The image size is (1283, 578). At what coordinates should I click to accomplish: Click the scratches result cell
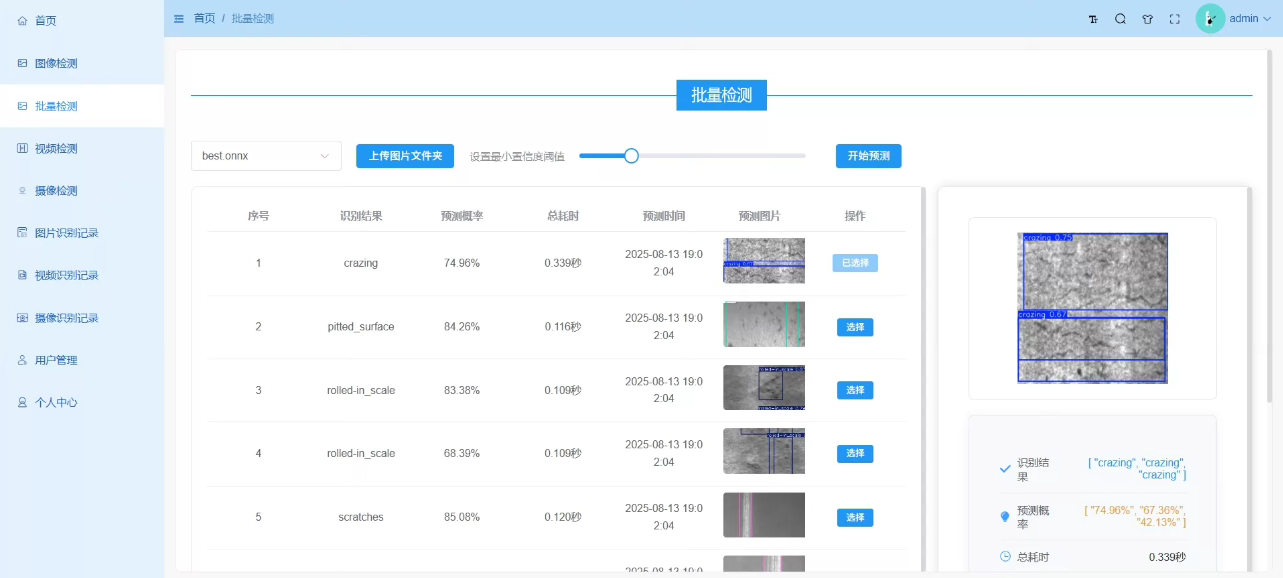(x=361, y=517)
